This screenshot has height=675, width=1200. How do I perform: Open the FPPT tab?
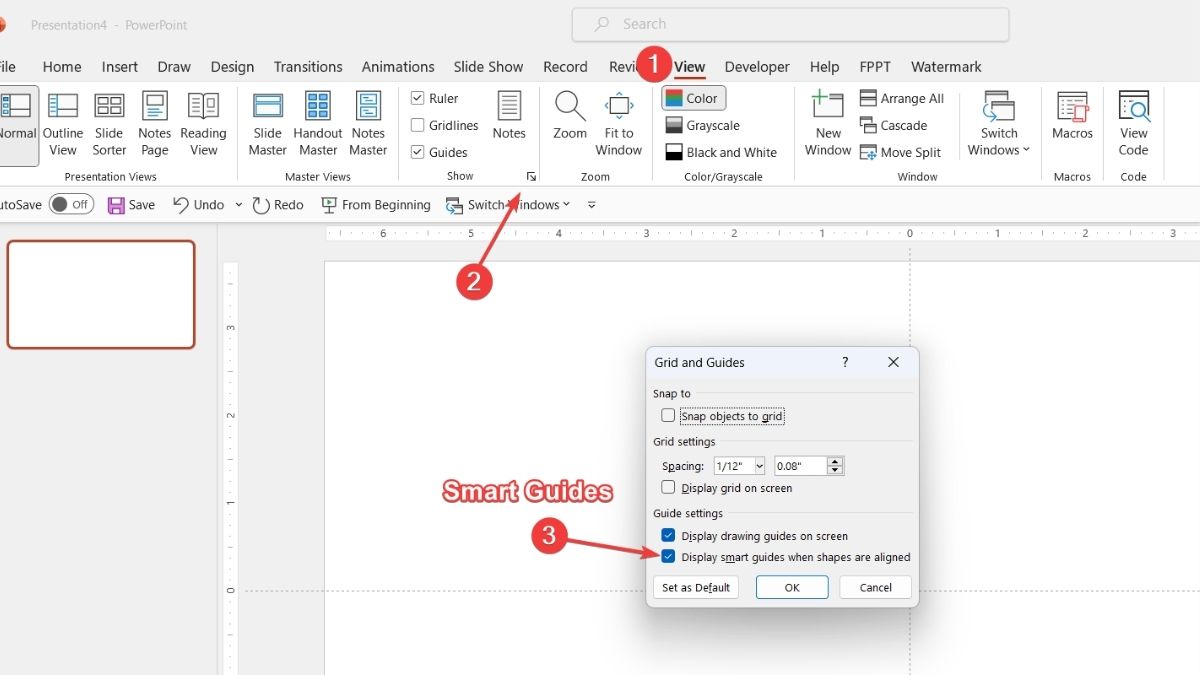(875, 67)
